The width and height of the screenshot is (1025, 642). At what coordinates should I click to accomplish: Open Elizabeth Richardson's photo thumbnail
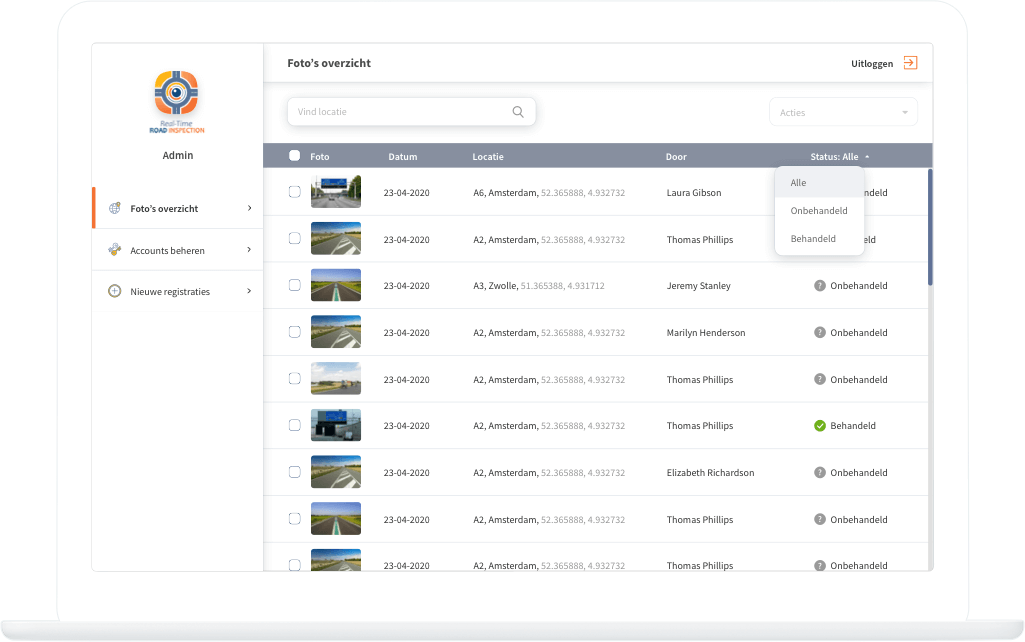(336, 472)
